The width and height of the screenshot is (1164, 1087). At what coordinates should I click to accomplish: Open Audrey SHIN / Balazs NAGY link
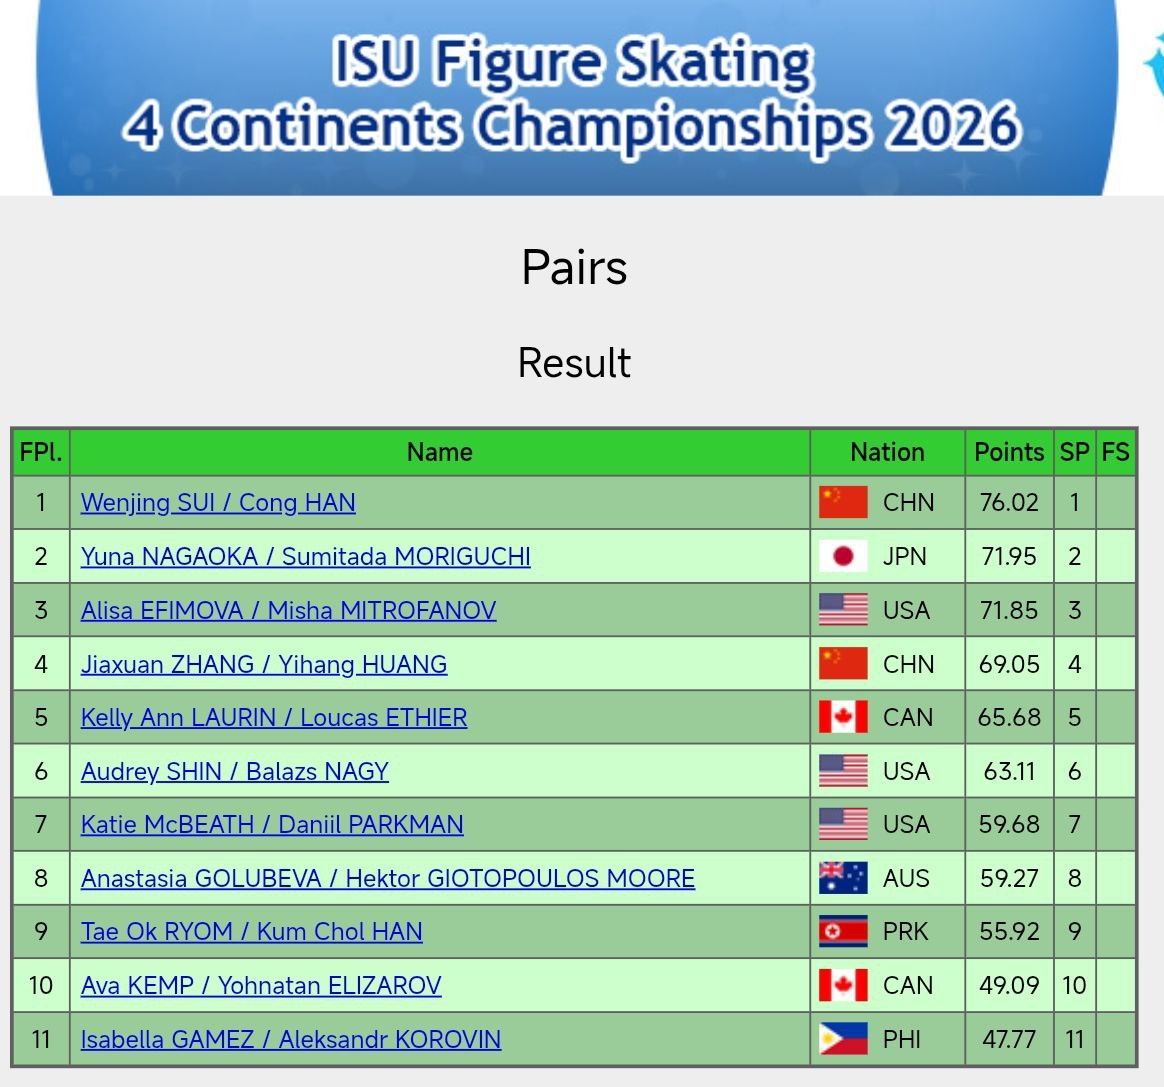coord(235,771)
